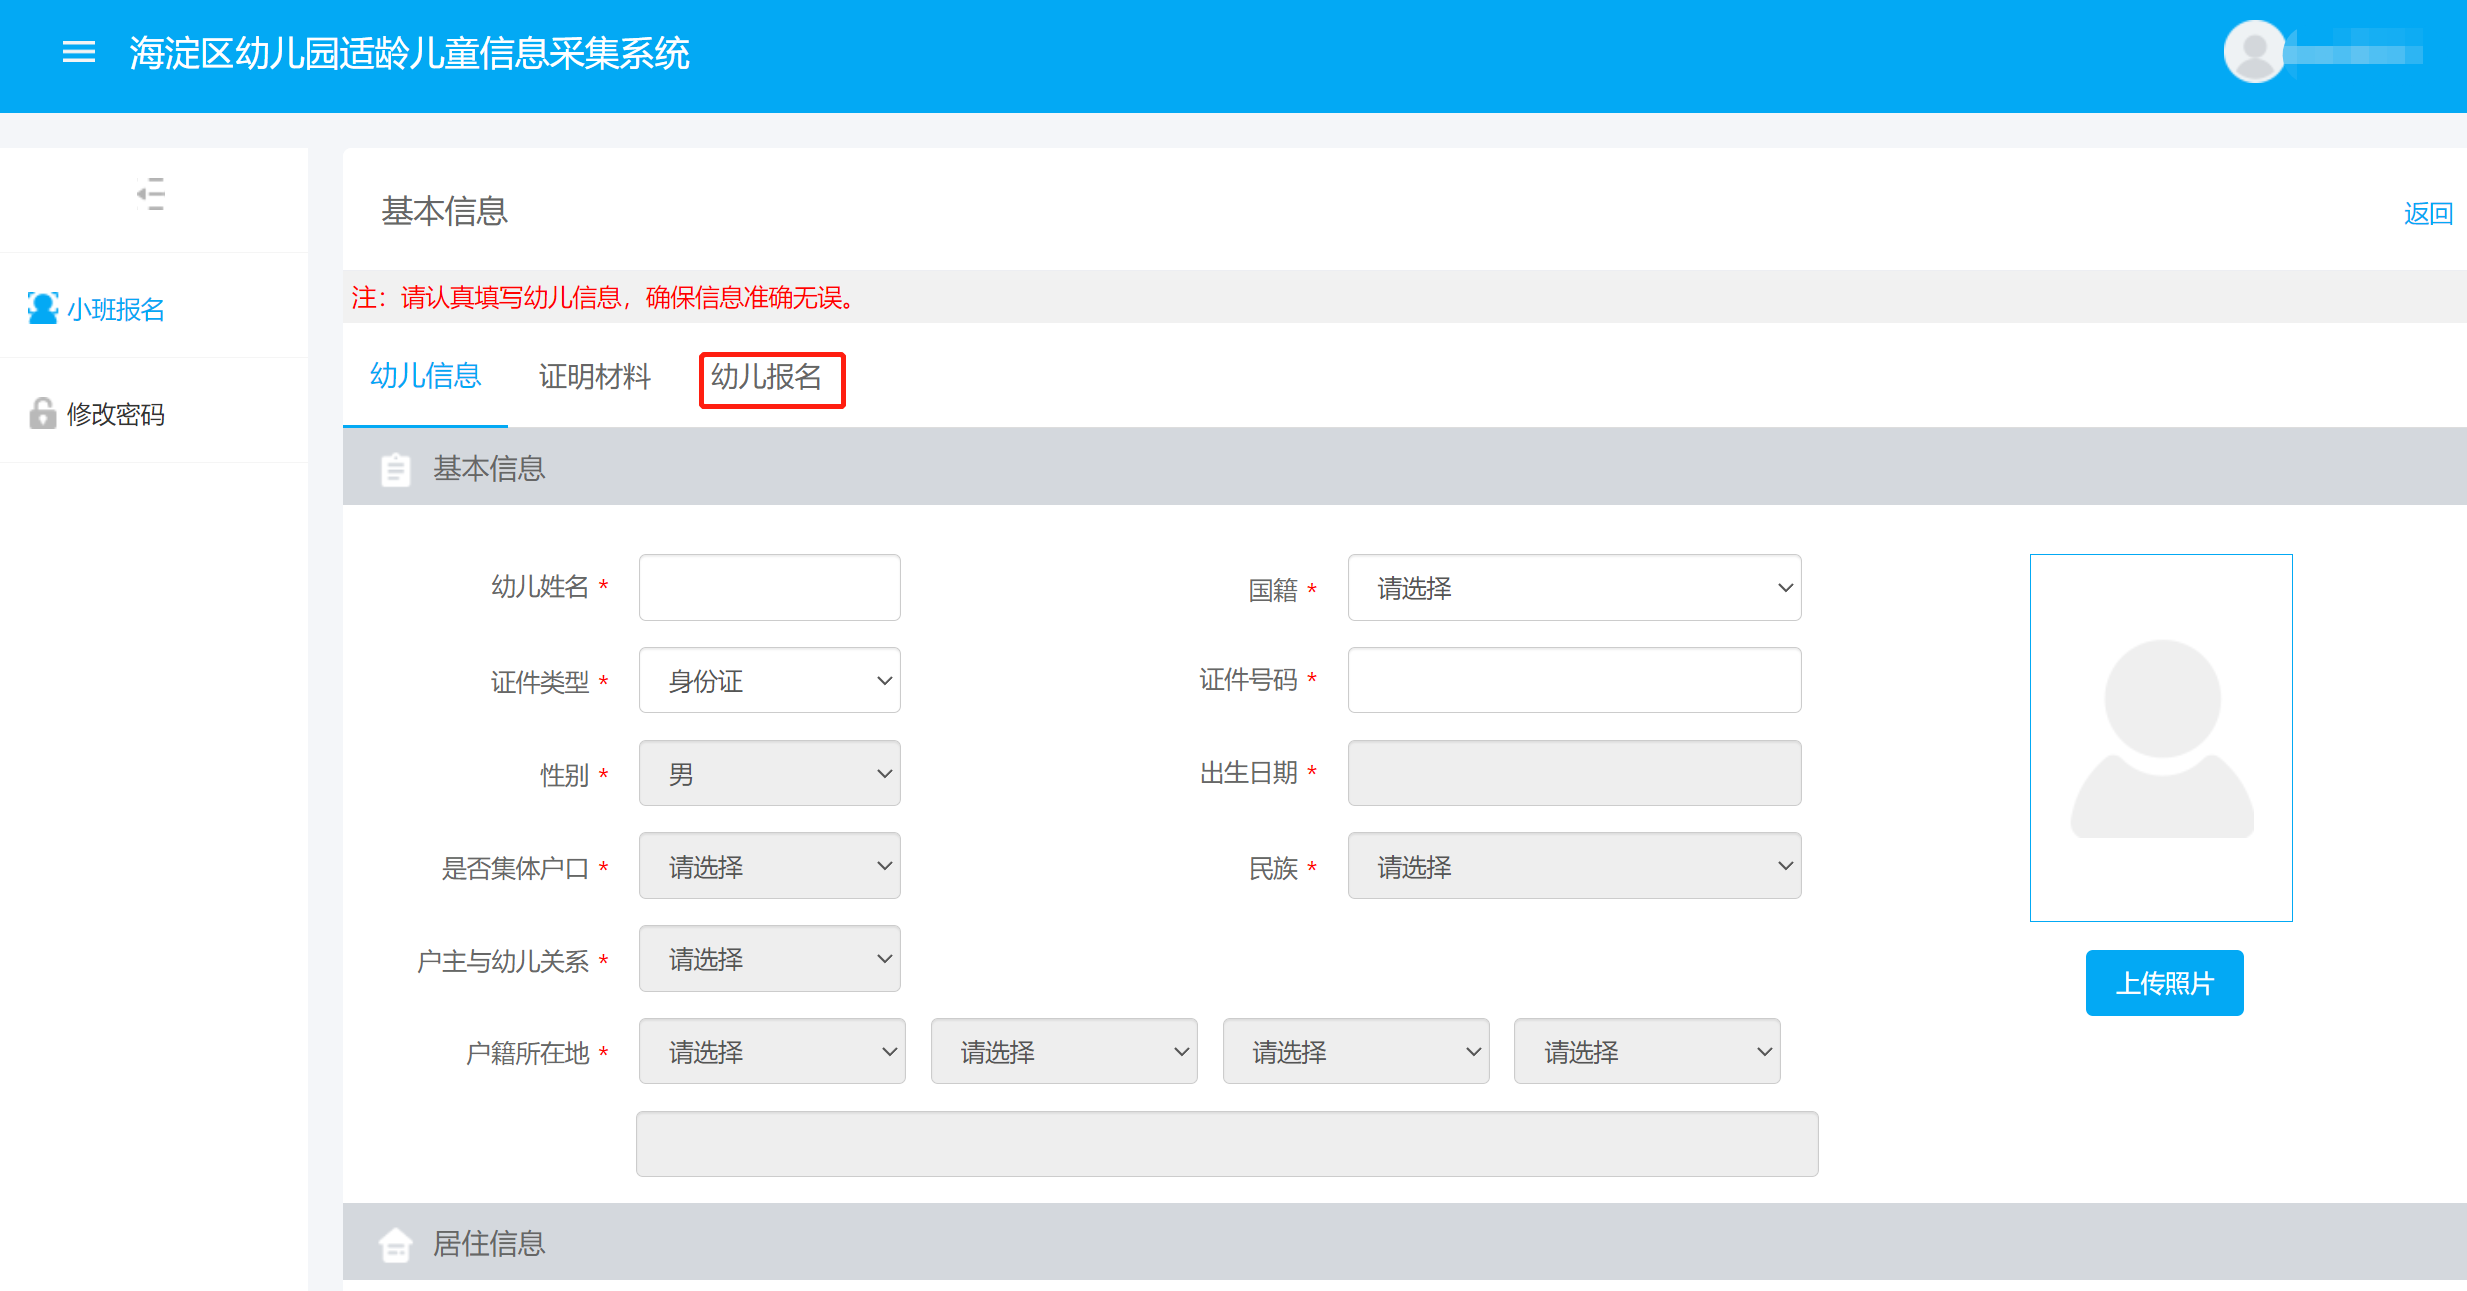The width and height of the screenshot is (2467, 1291).
Task: Click the 返回 link
Action: click(2427, 213)
